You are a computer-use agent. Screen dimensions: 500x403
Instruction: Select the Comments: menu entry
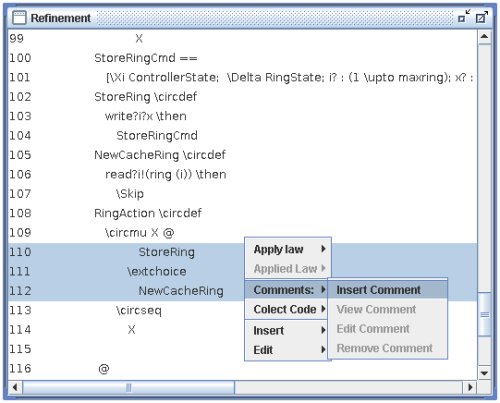[x=288, y=290]
